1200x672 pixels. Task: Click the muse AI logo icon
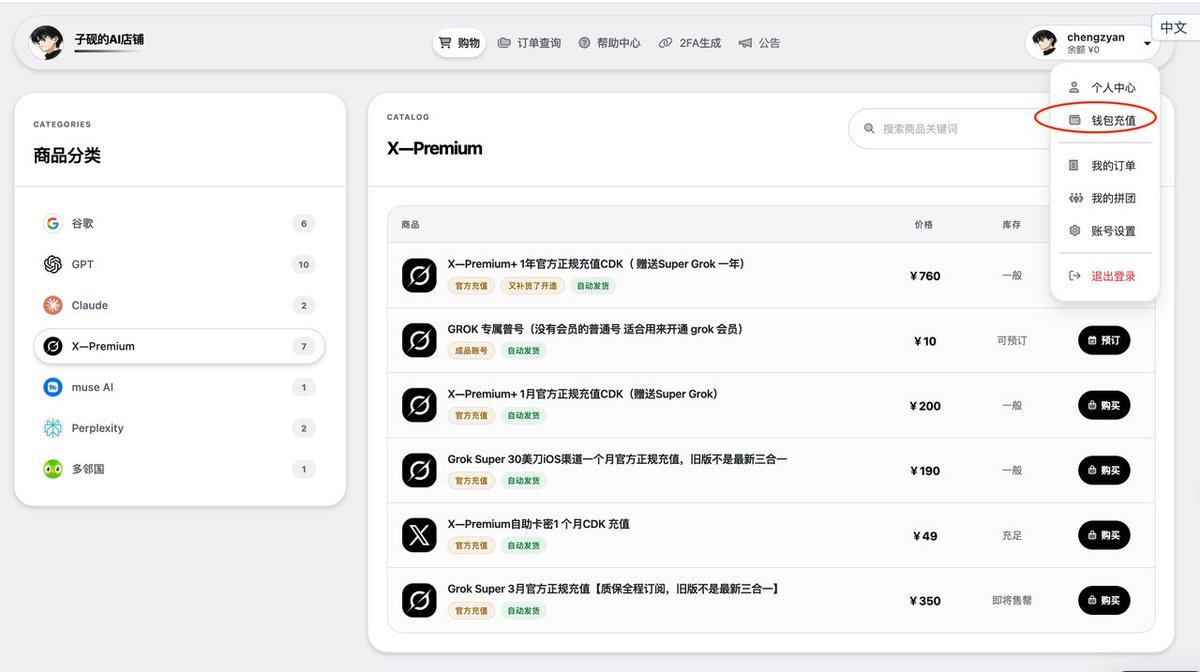tap(53, 388)
